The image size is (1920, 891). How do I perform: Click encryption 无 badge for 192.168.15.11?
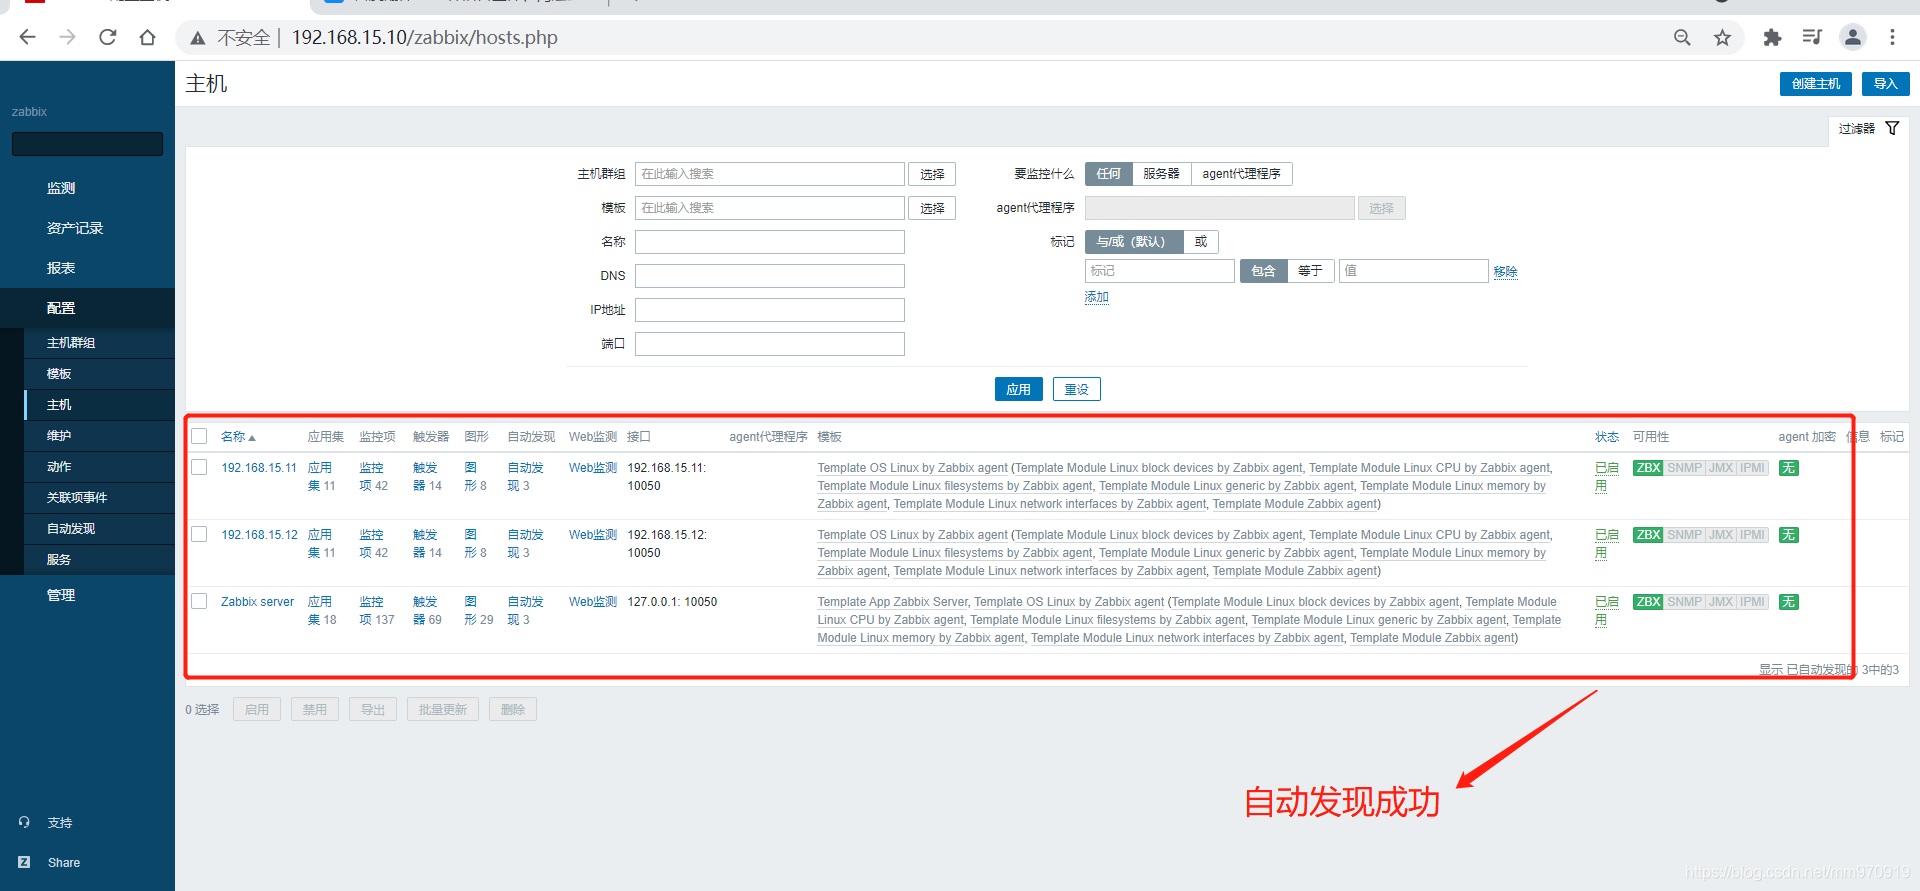[x=1789, y=468]
